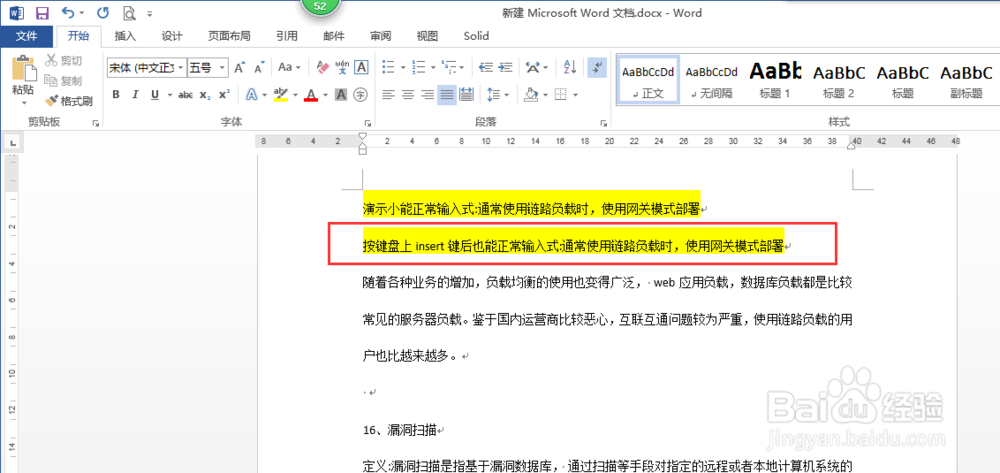
Task: Switch to the 插入 (Insert) tab
Action: [x=125, y=36]
